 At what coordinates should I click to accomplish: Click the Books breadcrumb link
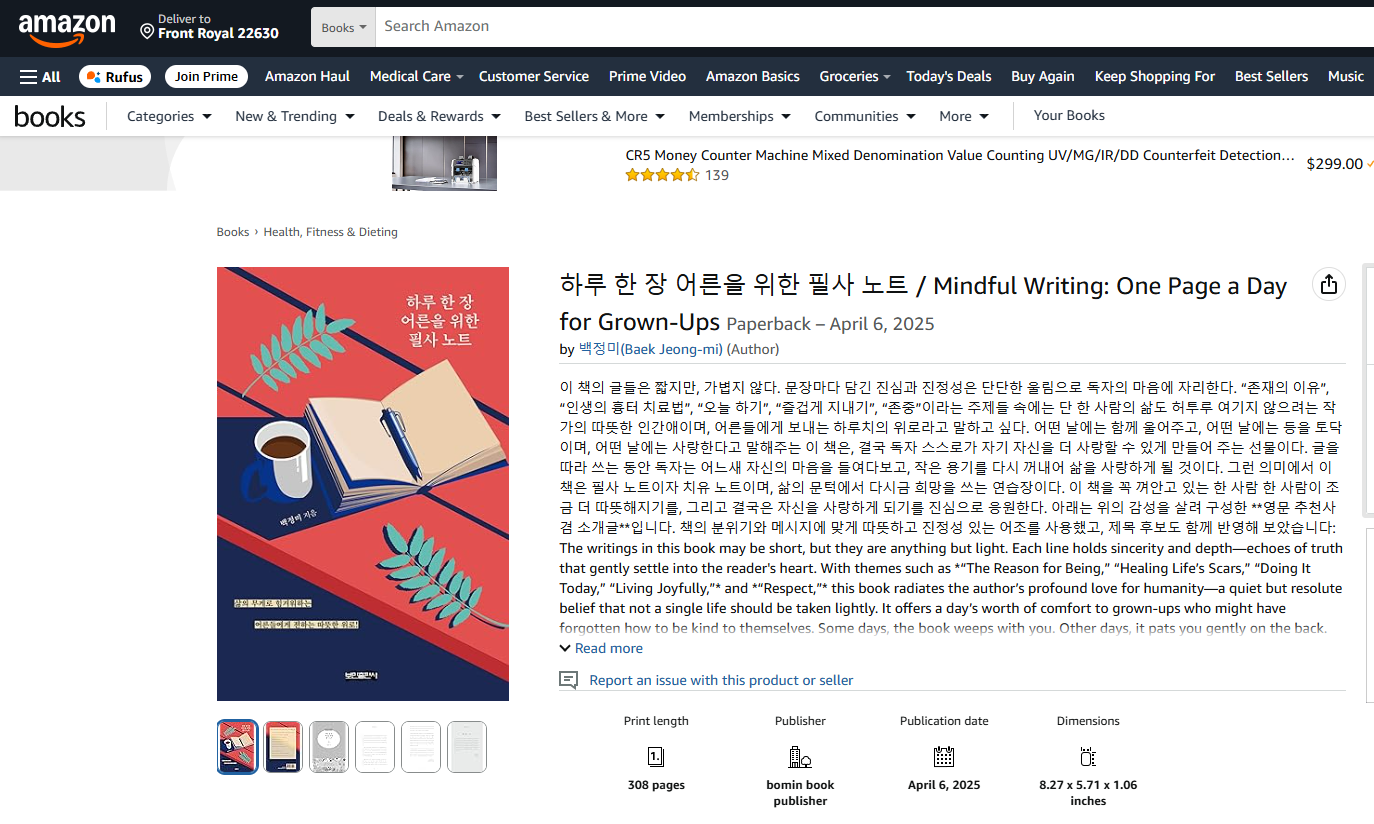tap(233, 232)
